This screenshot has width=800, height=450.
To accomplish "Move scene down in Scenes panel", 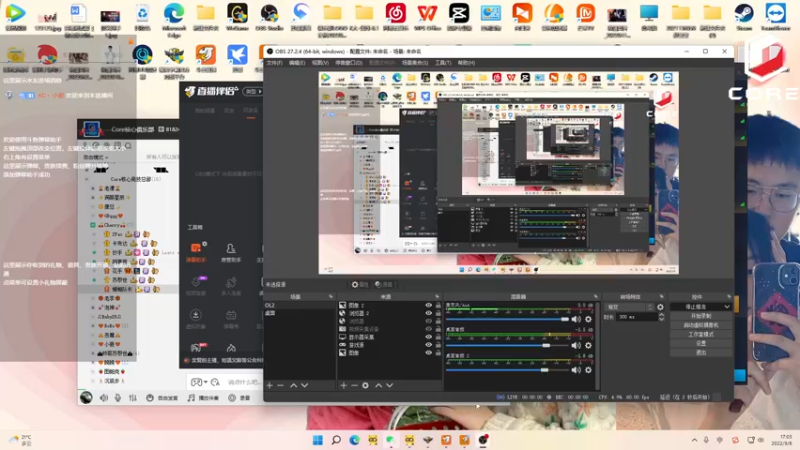I will pos(305,386).
